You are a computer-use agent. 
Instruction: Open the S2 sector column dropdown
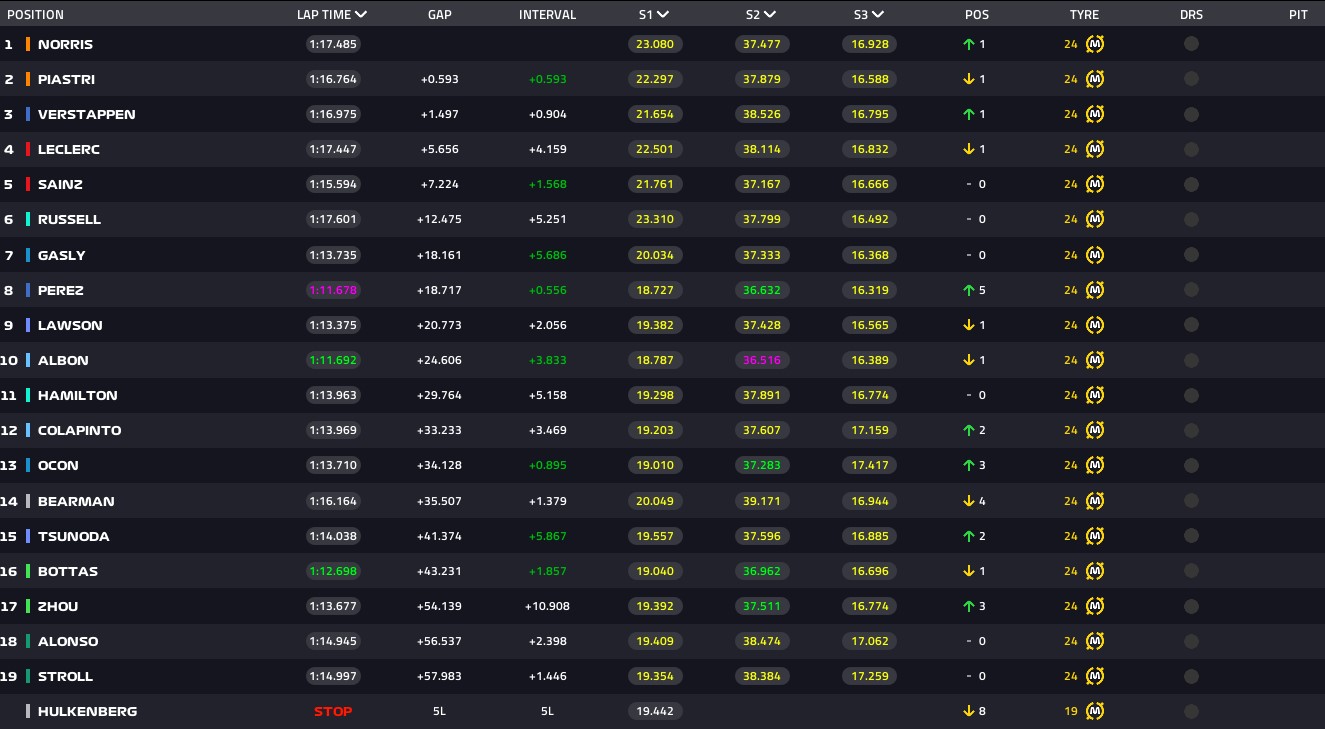[770, 15]
